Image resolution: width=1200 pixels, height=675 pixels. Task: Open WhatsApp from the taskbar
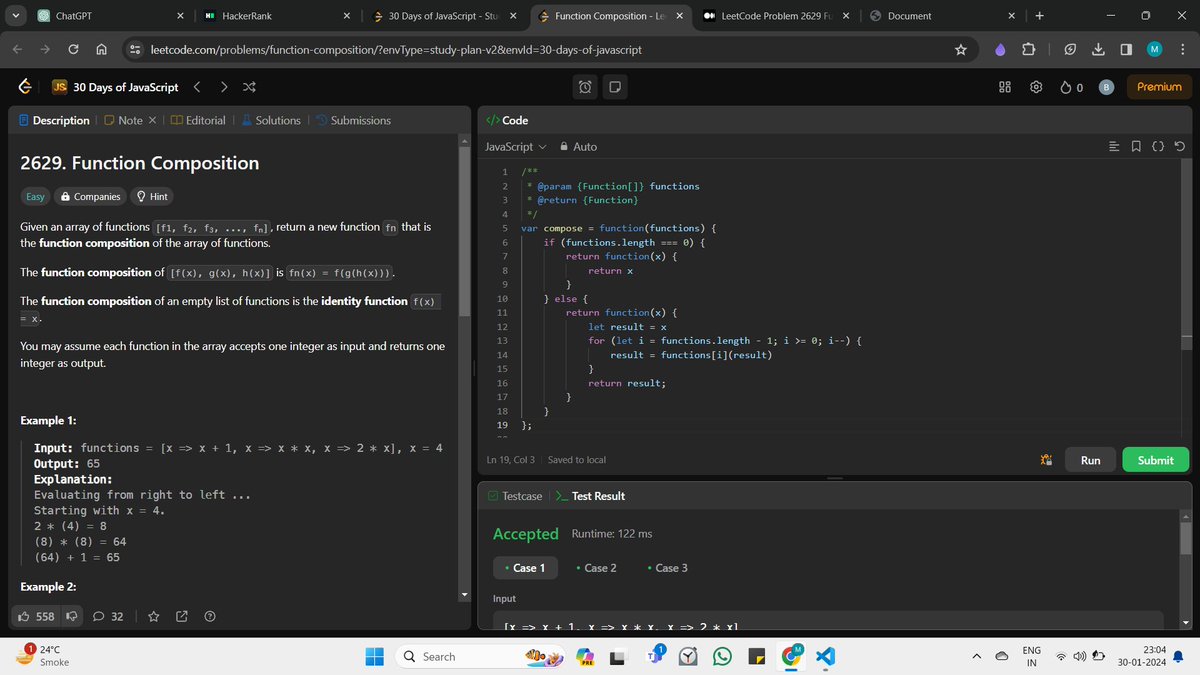coord(721,657)
